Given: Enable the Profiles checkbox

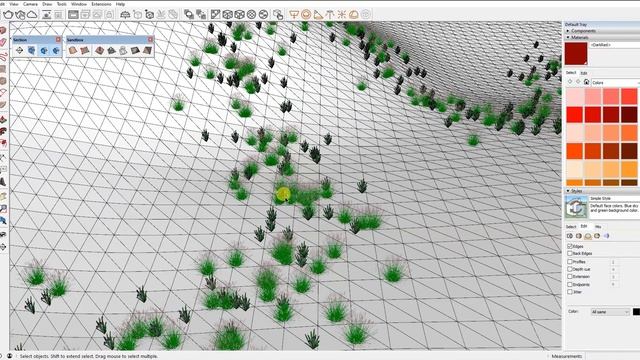Looking at the screenshot, I should [x=570, y=262].
